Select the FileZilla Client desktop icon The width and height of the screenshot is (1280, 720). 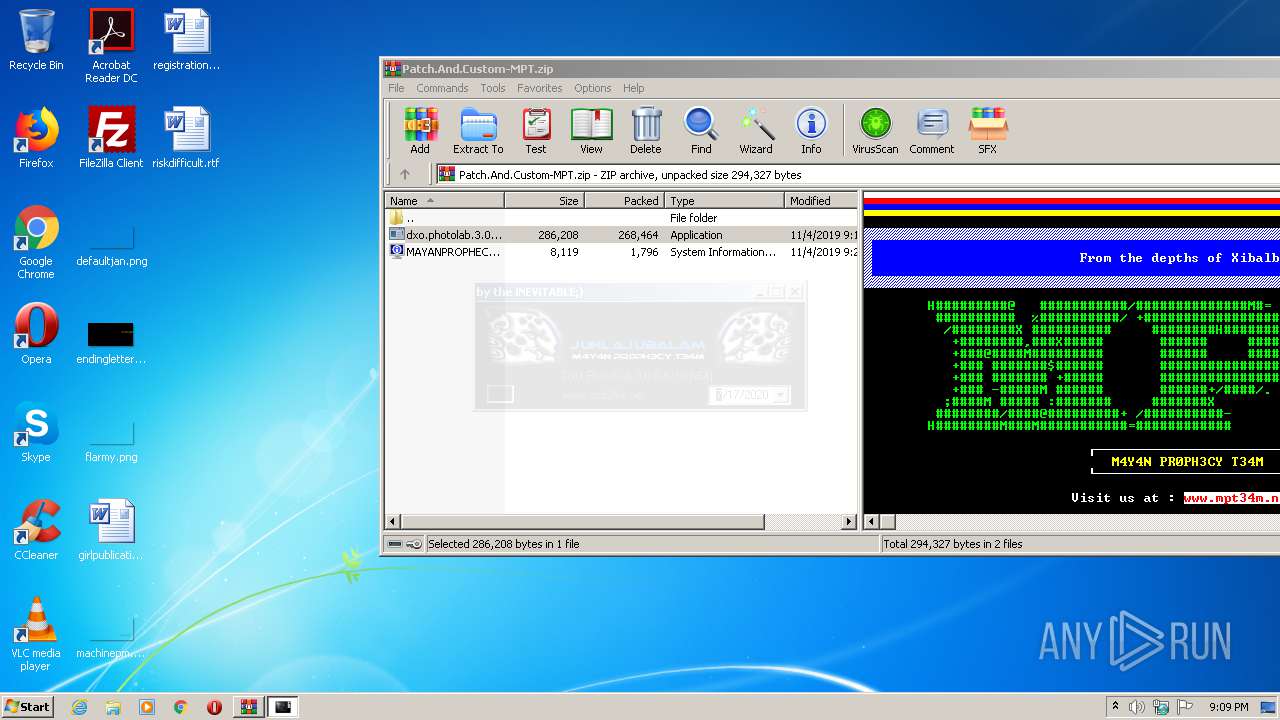pyautogui.click(x=111, y=138)
